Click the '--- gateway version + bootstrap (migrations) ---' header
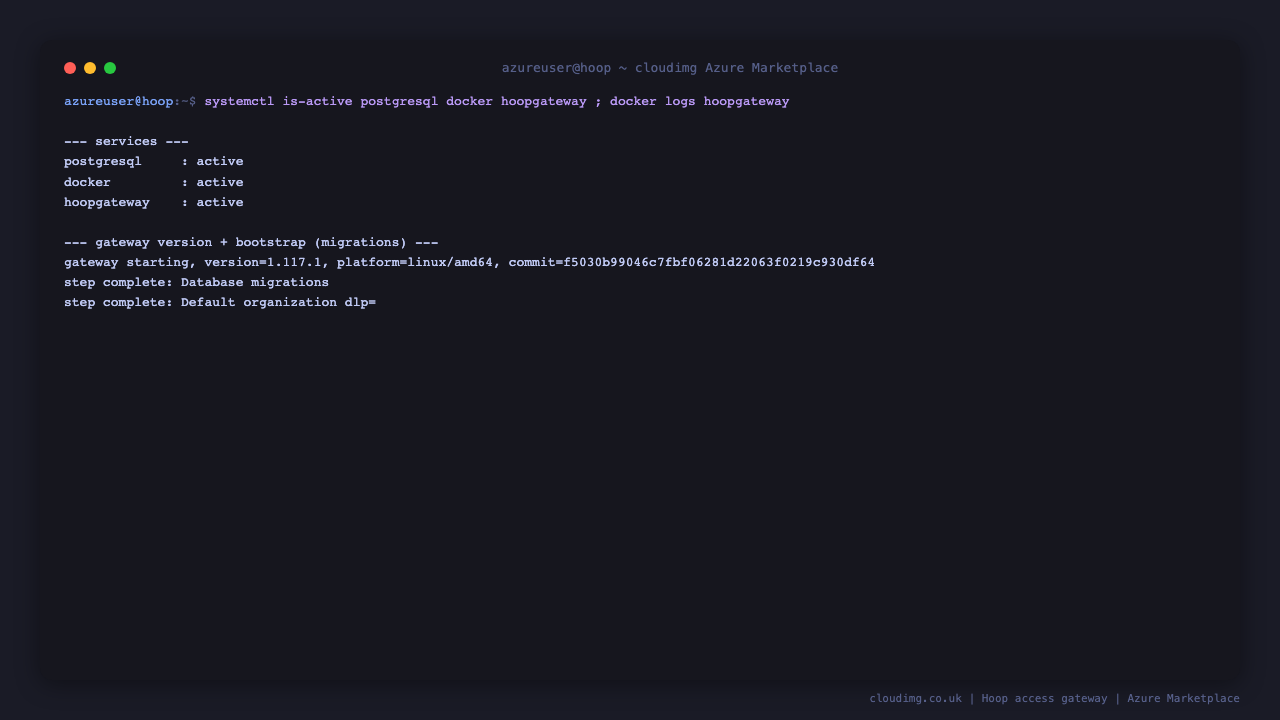Screen dimensions: 1280x720 [x=251, y=242]
